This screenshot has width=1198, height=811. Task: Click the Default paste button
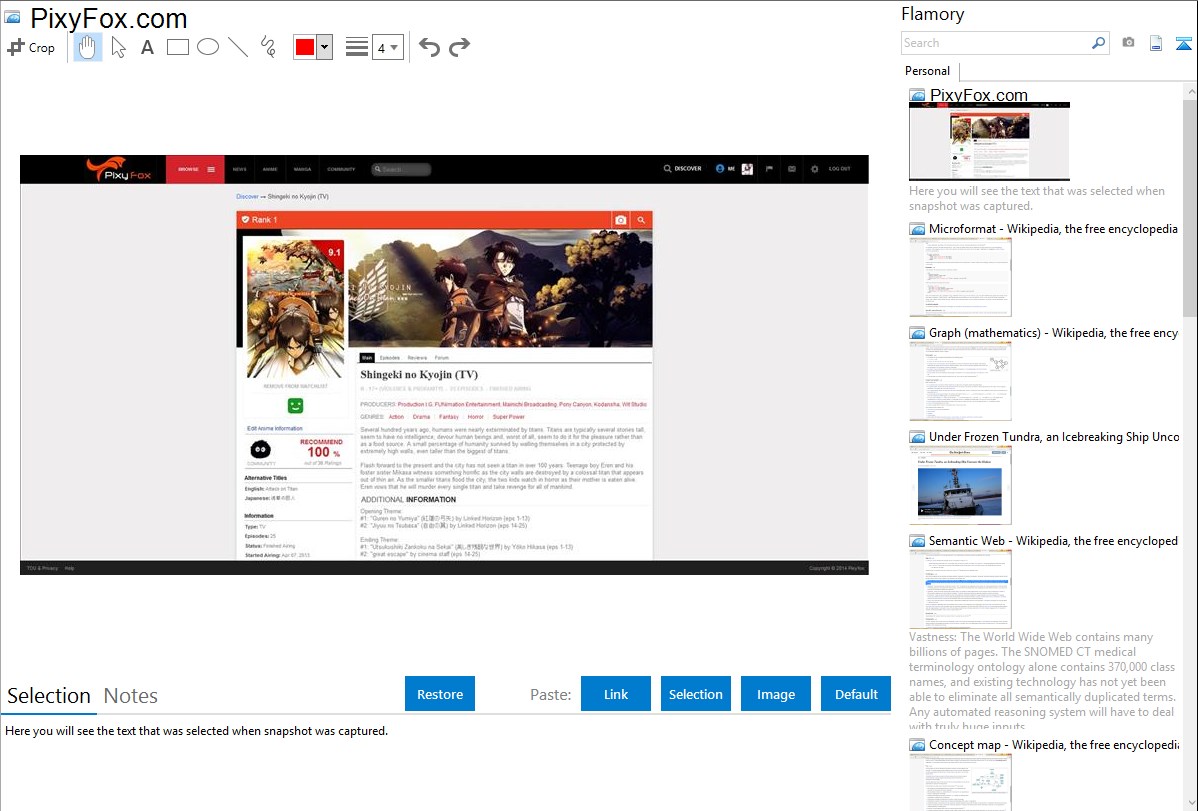tap(856, 694)
